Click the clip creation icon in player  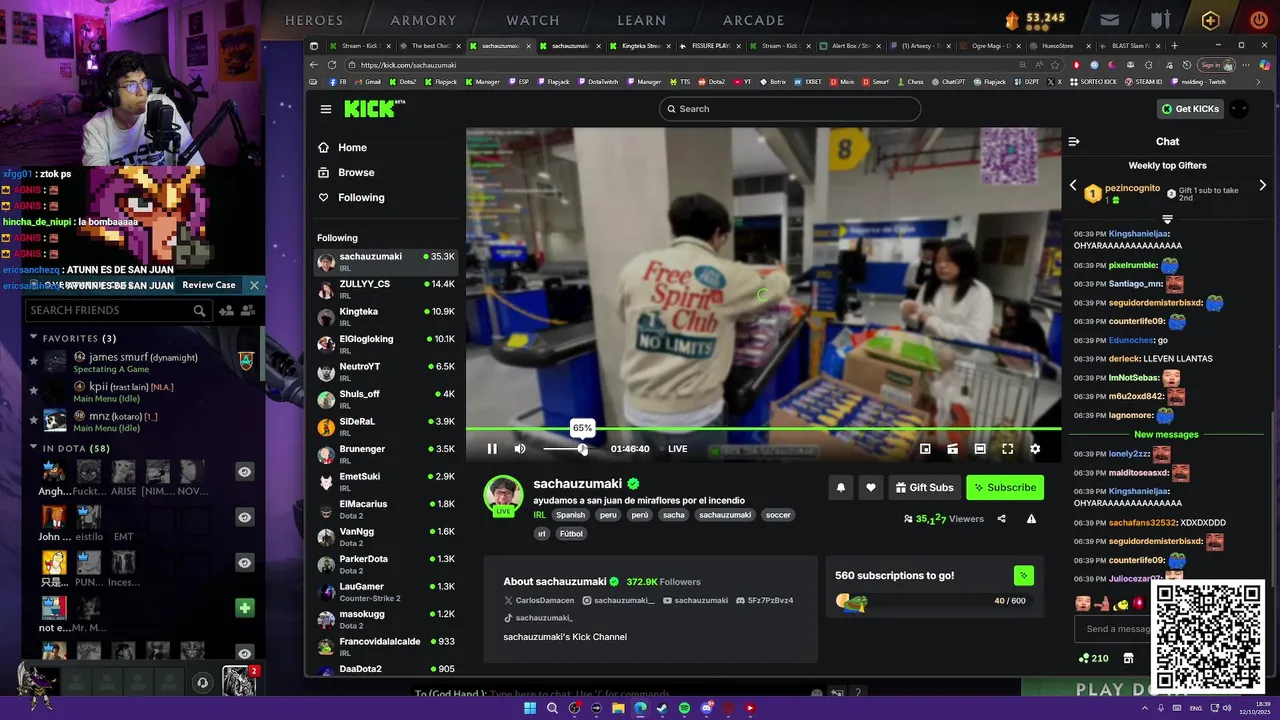pyautogui.click(x=952, y=449)
